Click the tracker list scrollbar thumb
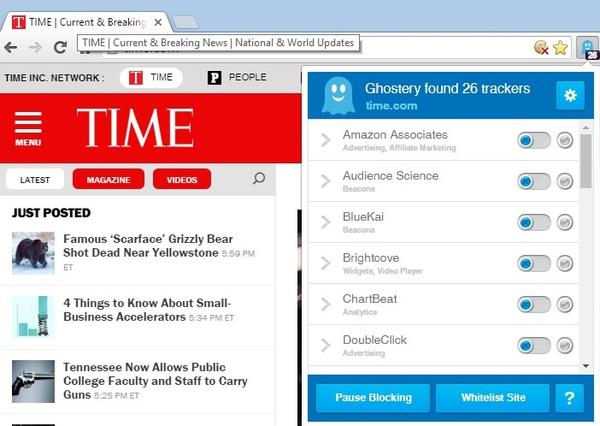This screenshot has height=426, width=600. click(x=586, y=161)
